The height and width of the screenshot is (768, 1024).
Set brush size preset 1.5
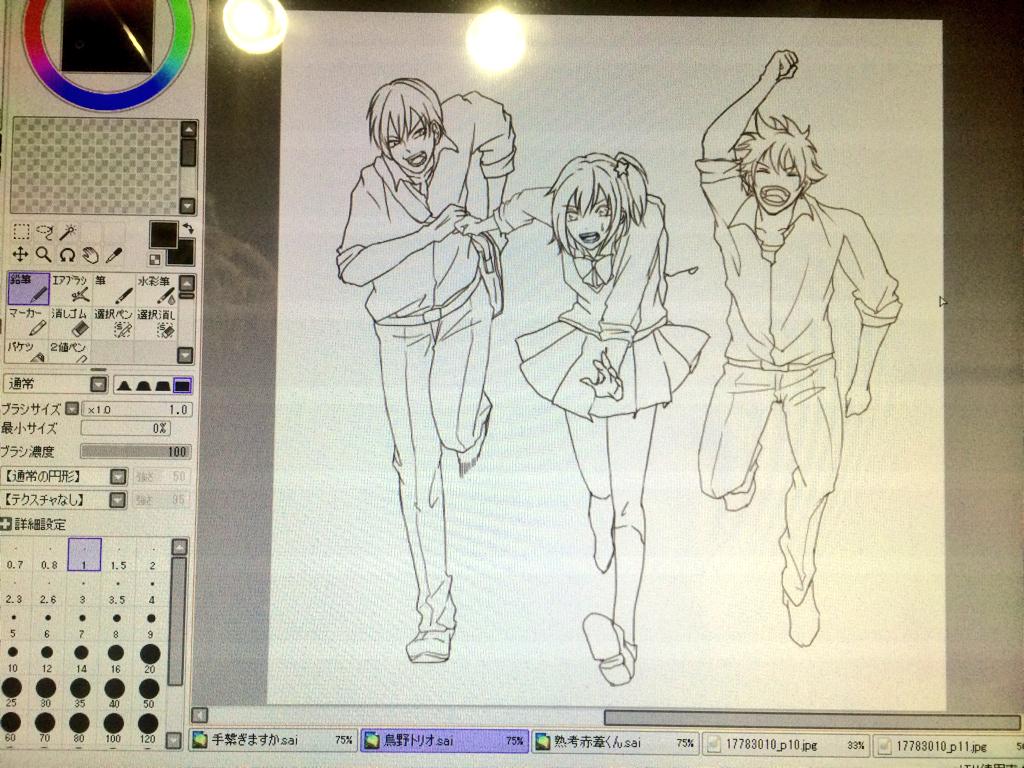pyautogui.click(x=118, y=556)
